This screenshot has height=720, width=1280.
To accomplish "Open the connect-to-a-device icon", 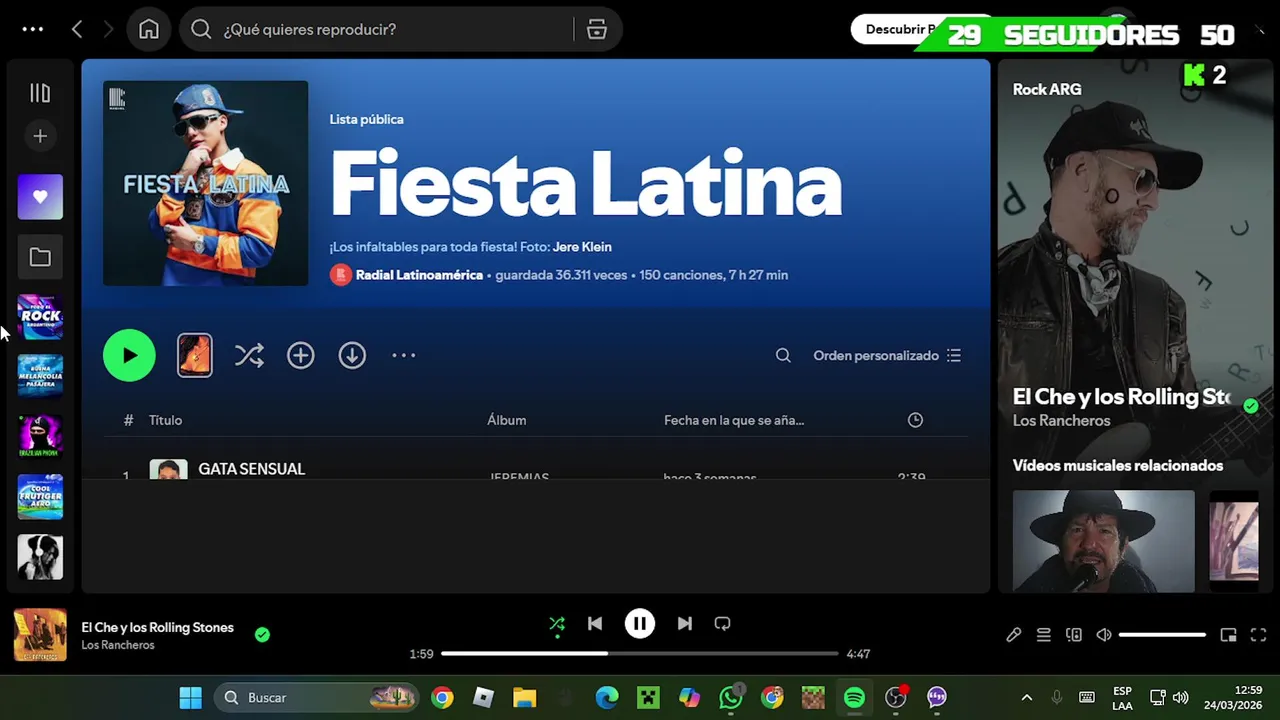I will 1074,635.
